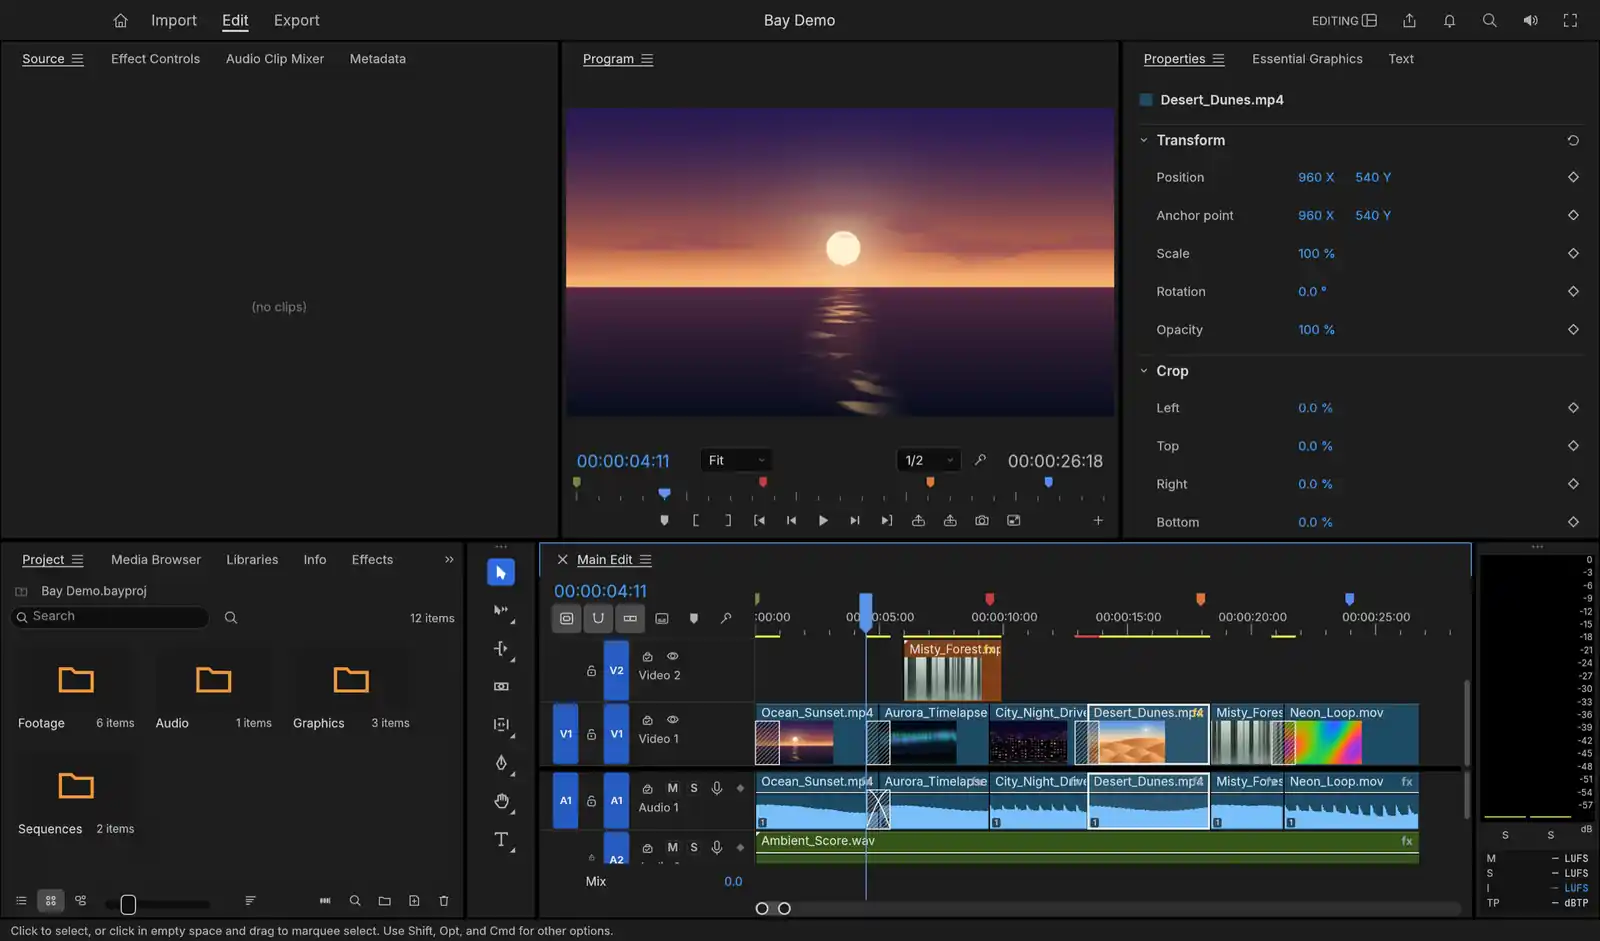The height and width of the screenshot is (941, 1600).
Task: Switch to Export workspace tab
Action: tap(297, 20)
